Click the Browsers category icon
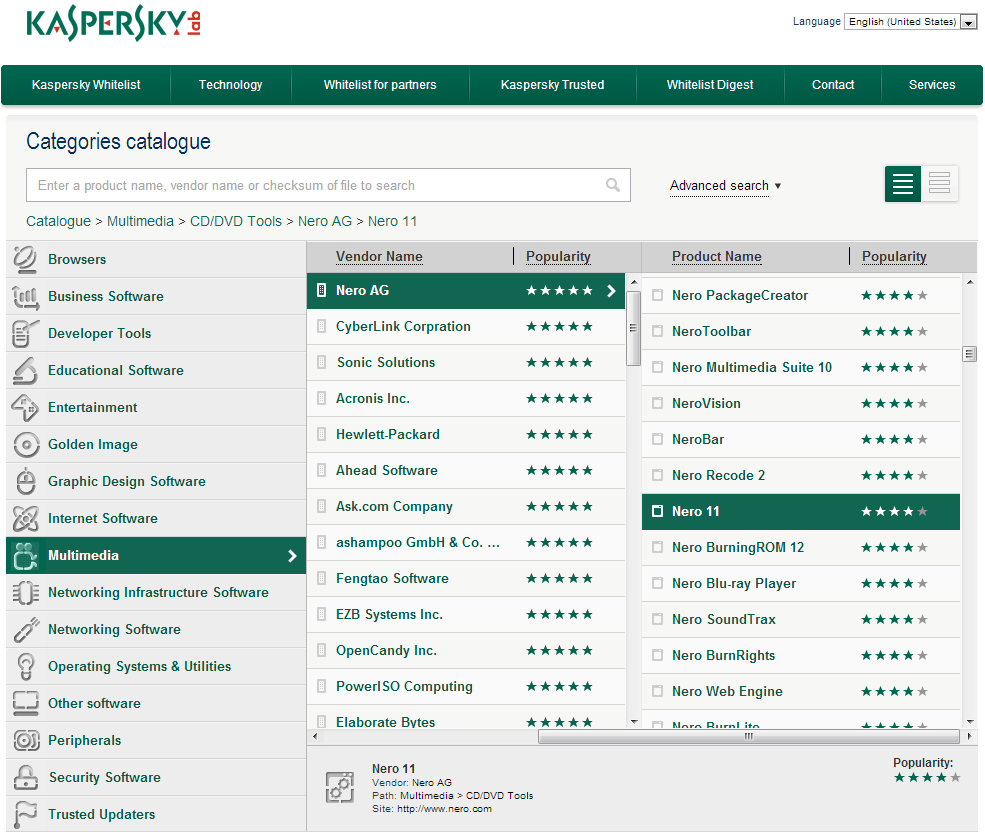This screenshot has width=985, height=838. pyautogui.click(x=25, y=259)
